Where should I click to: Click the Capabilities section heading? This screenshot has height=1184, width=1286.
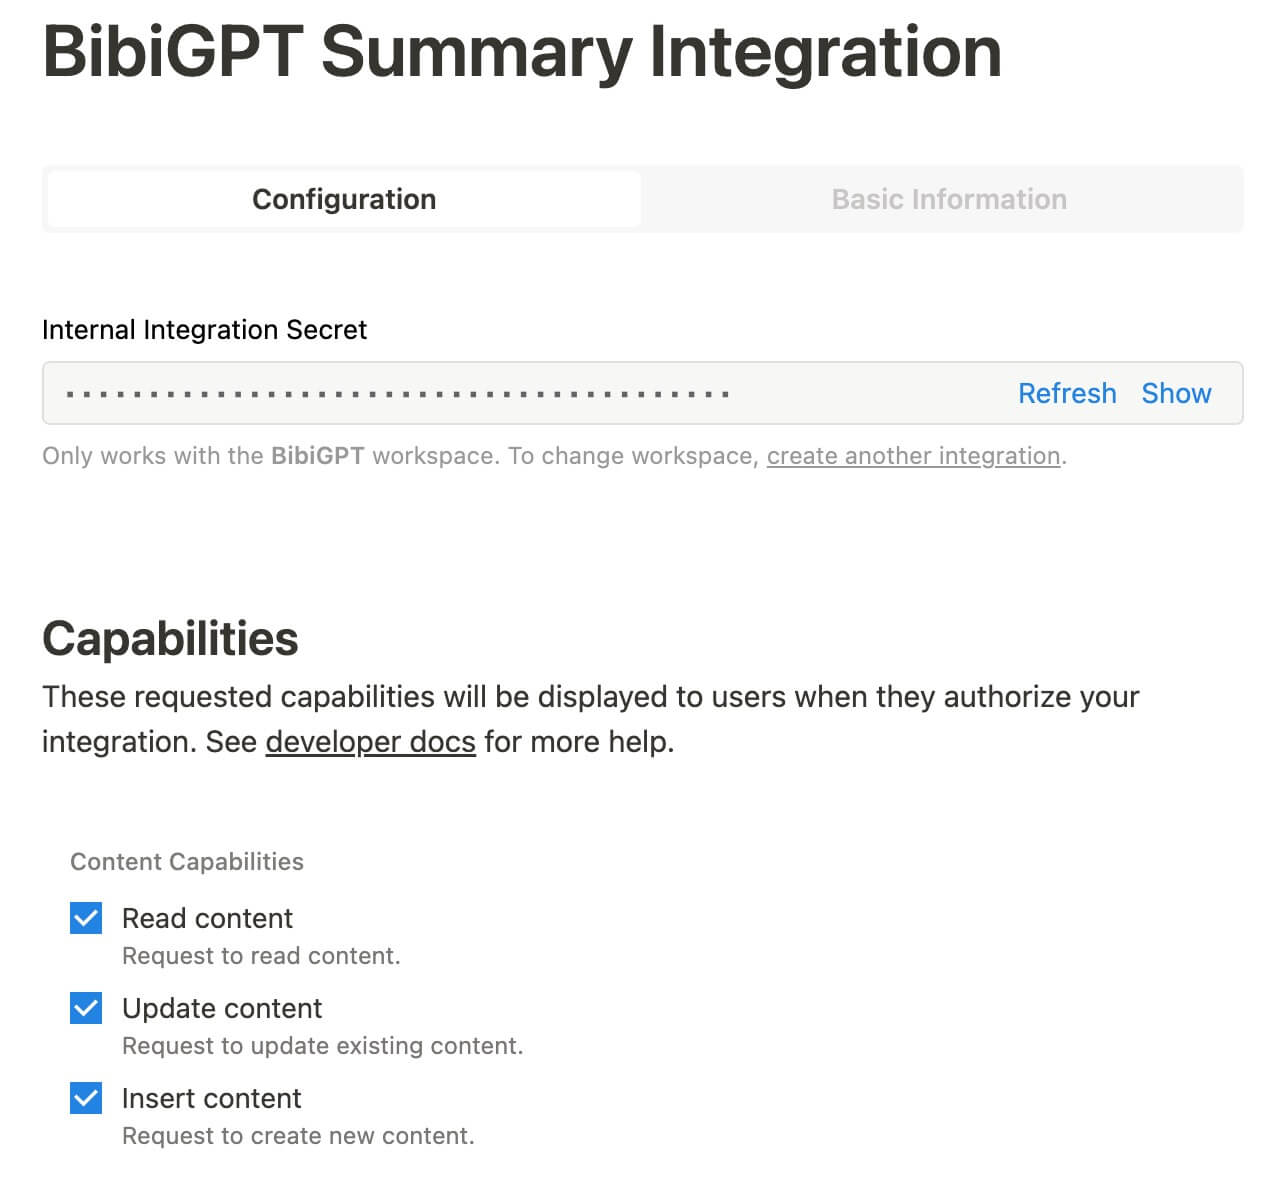click(x=170, y=638)
